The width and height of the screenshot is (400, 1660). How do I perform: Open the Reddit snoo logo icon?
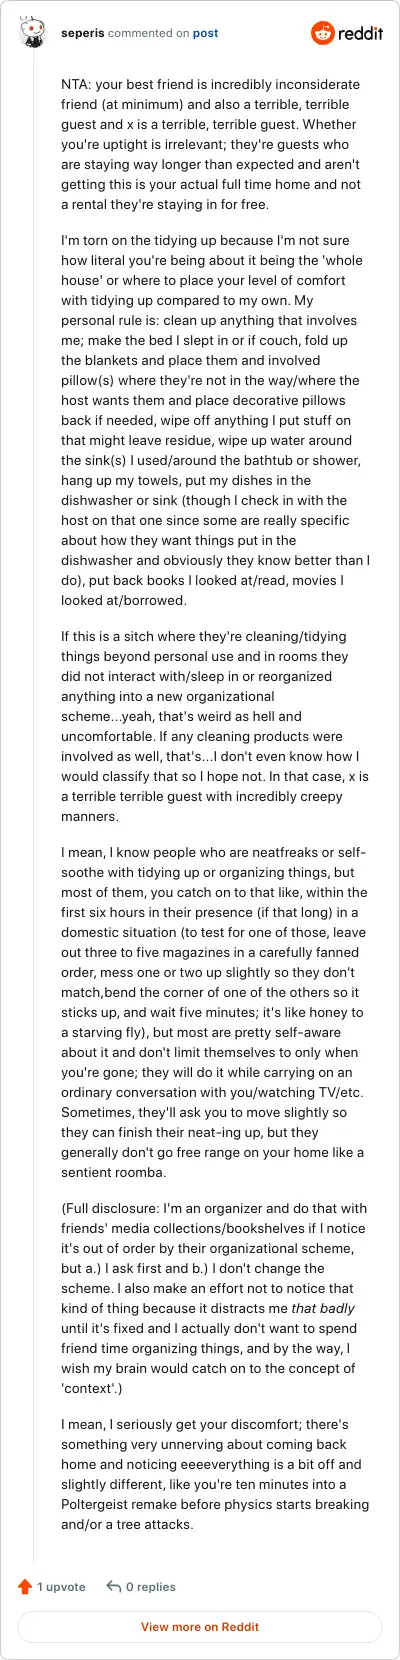323,33
